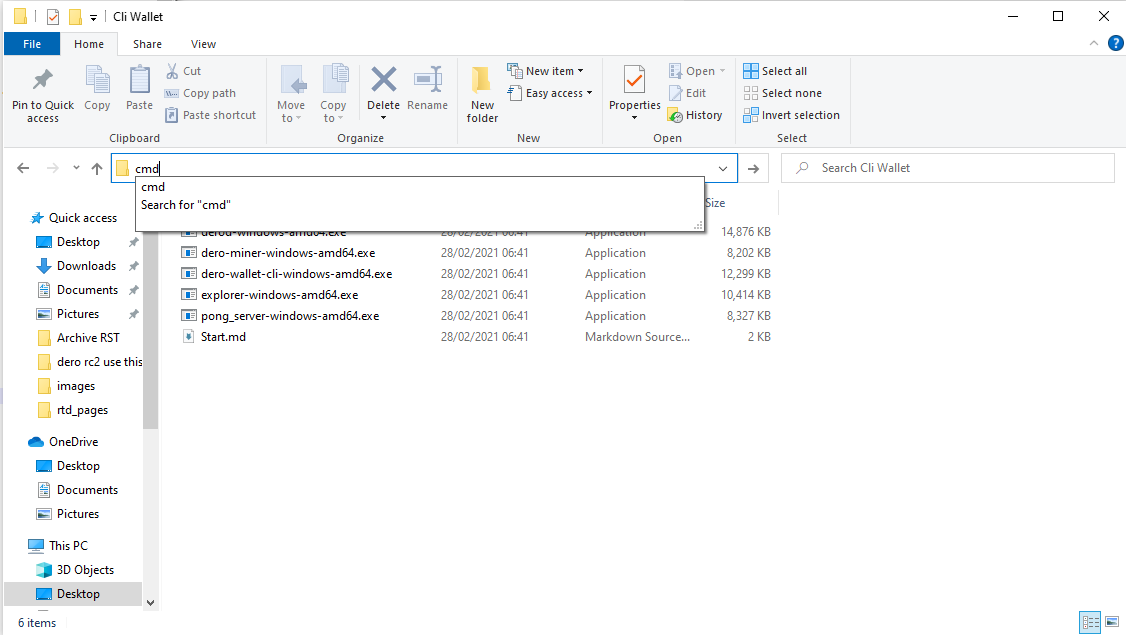1126x635 pixels.
Task: Open the Help question mark icon
Action: coord(1115,43)
